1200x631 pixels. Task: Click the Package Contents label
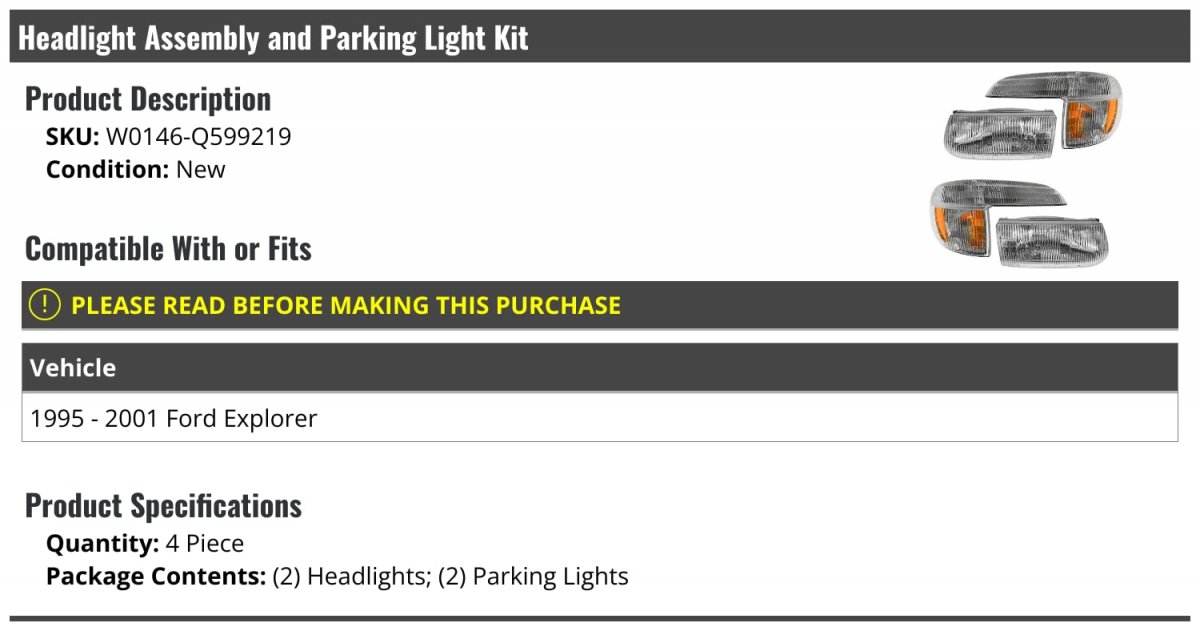click(x=155, y=576)
